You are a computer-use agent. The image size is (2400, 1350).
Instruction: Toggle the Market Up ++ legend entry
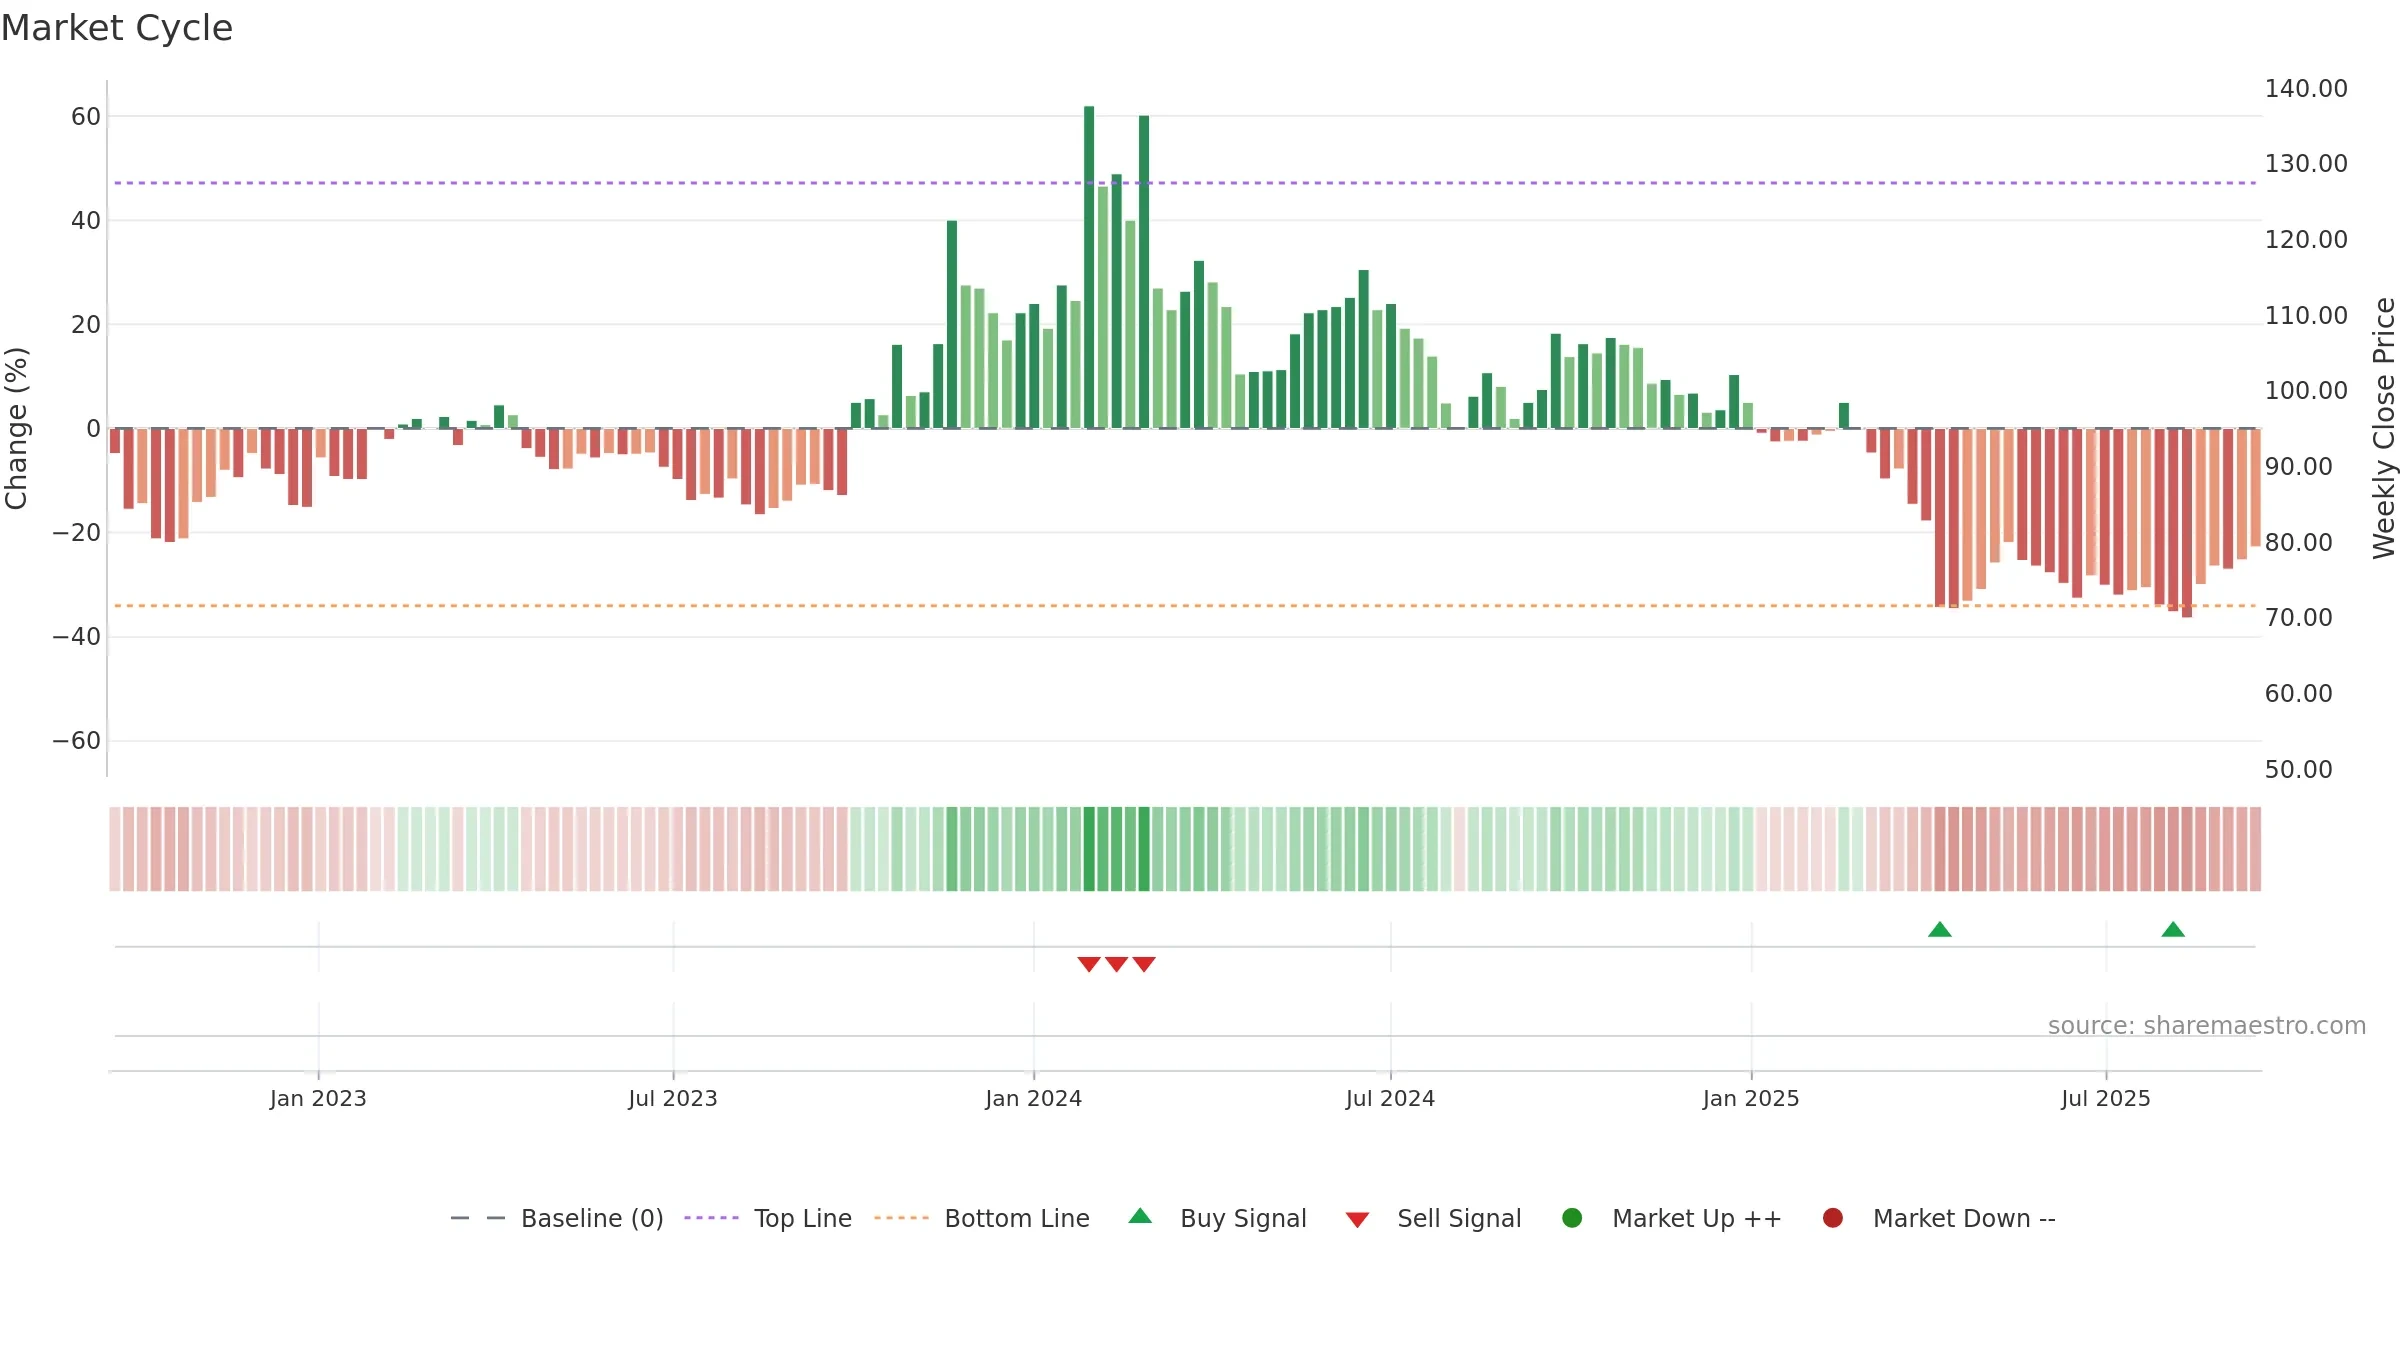1672,1218
